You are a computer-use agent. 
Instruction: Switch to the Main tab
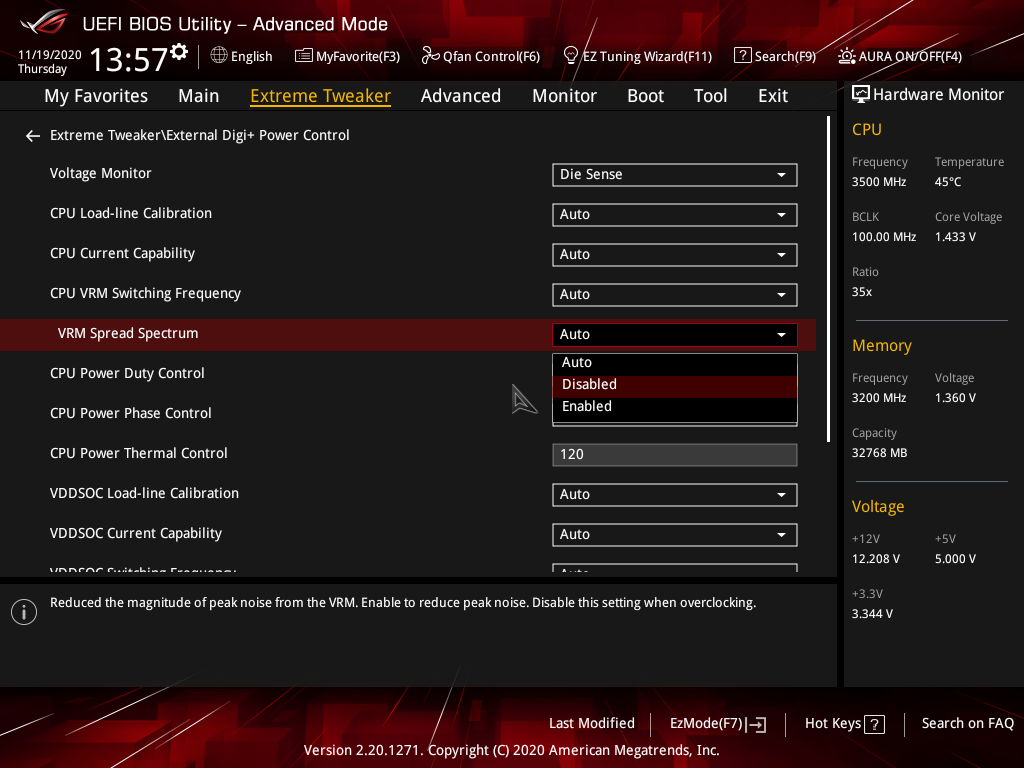[x=199, y=96]
